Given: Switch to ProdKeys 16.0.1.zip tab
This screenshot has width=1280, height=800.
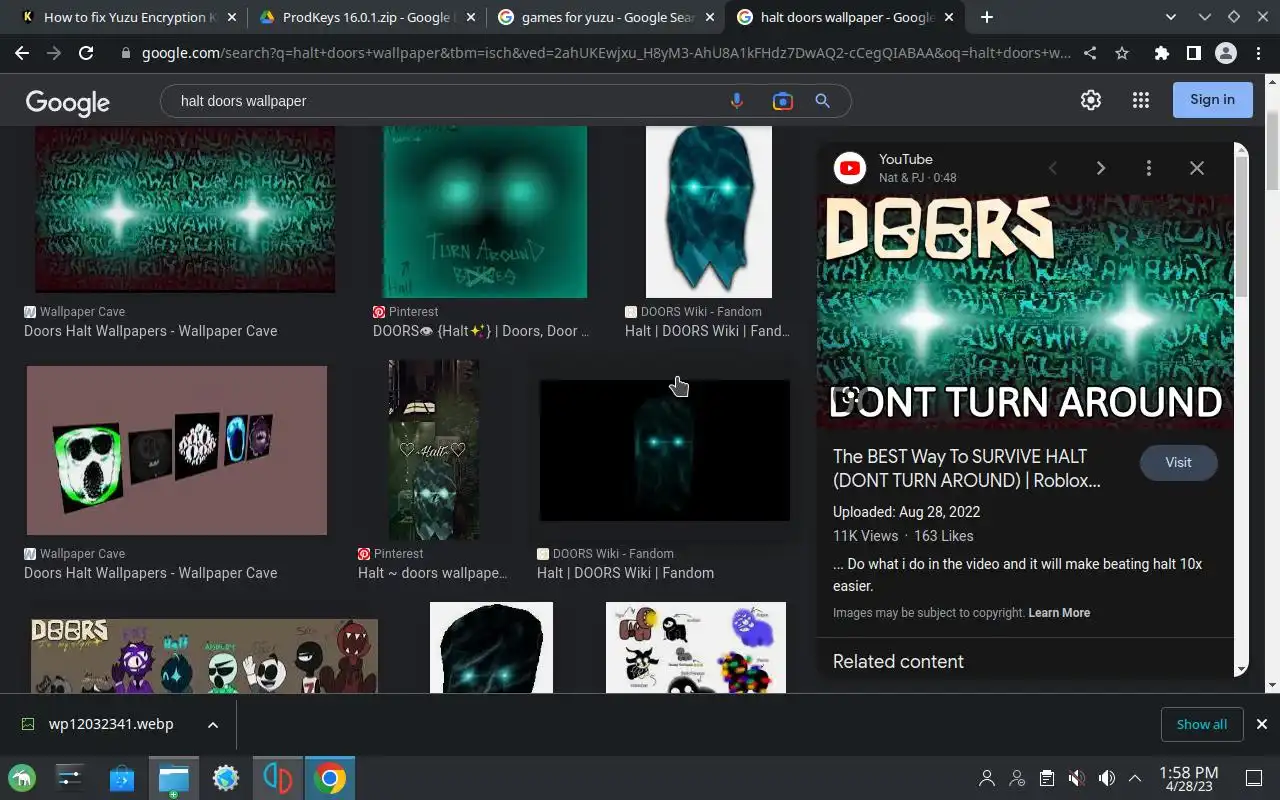Looking at the screenshot, I should [365, 17].
